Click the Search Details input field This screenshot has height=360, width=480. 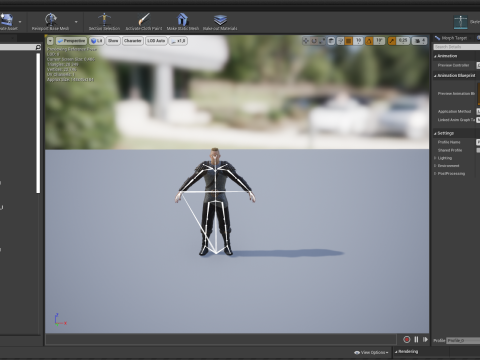pos(457,47)
